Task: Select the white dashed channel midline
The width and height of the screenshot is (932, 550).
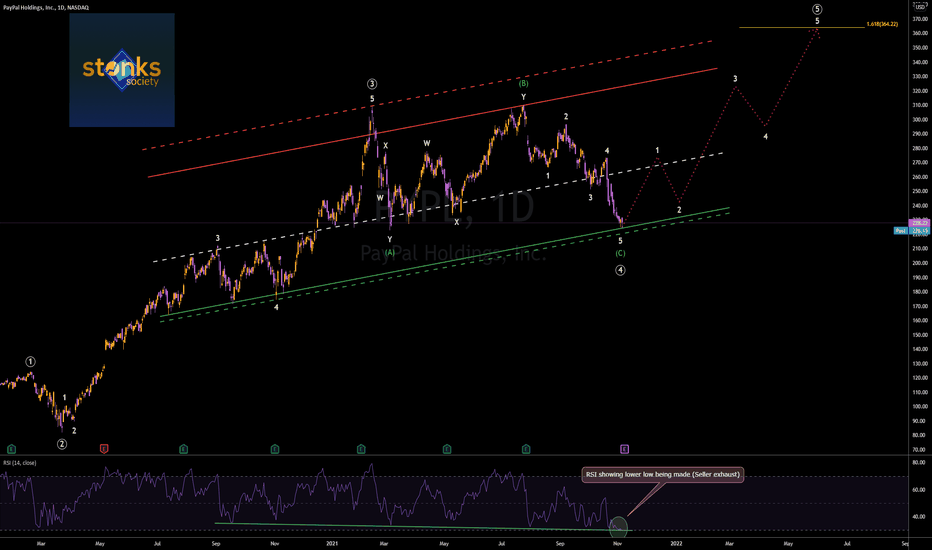Action: pos(438,207)
